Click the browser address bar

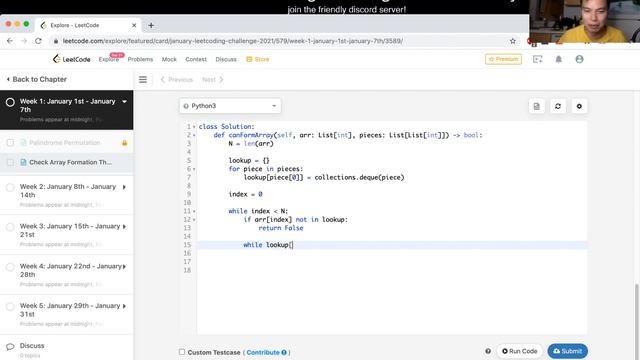point(232,41)
